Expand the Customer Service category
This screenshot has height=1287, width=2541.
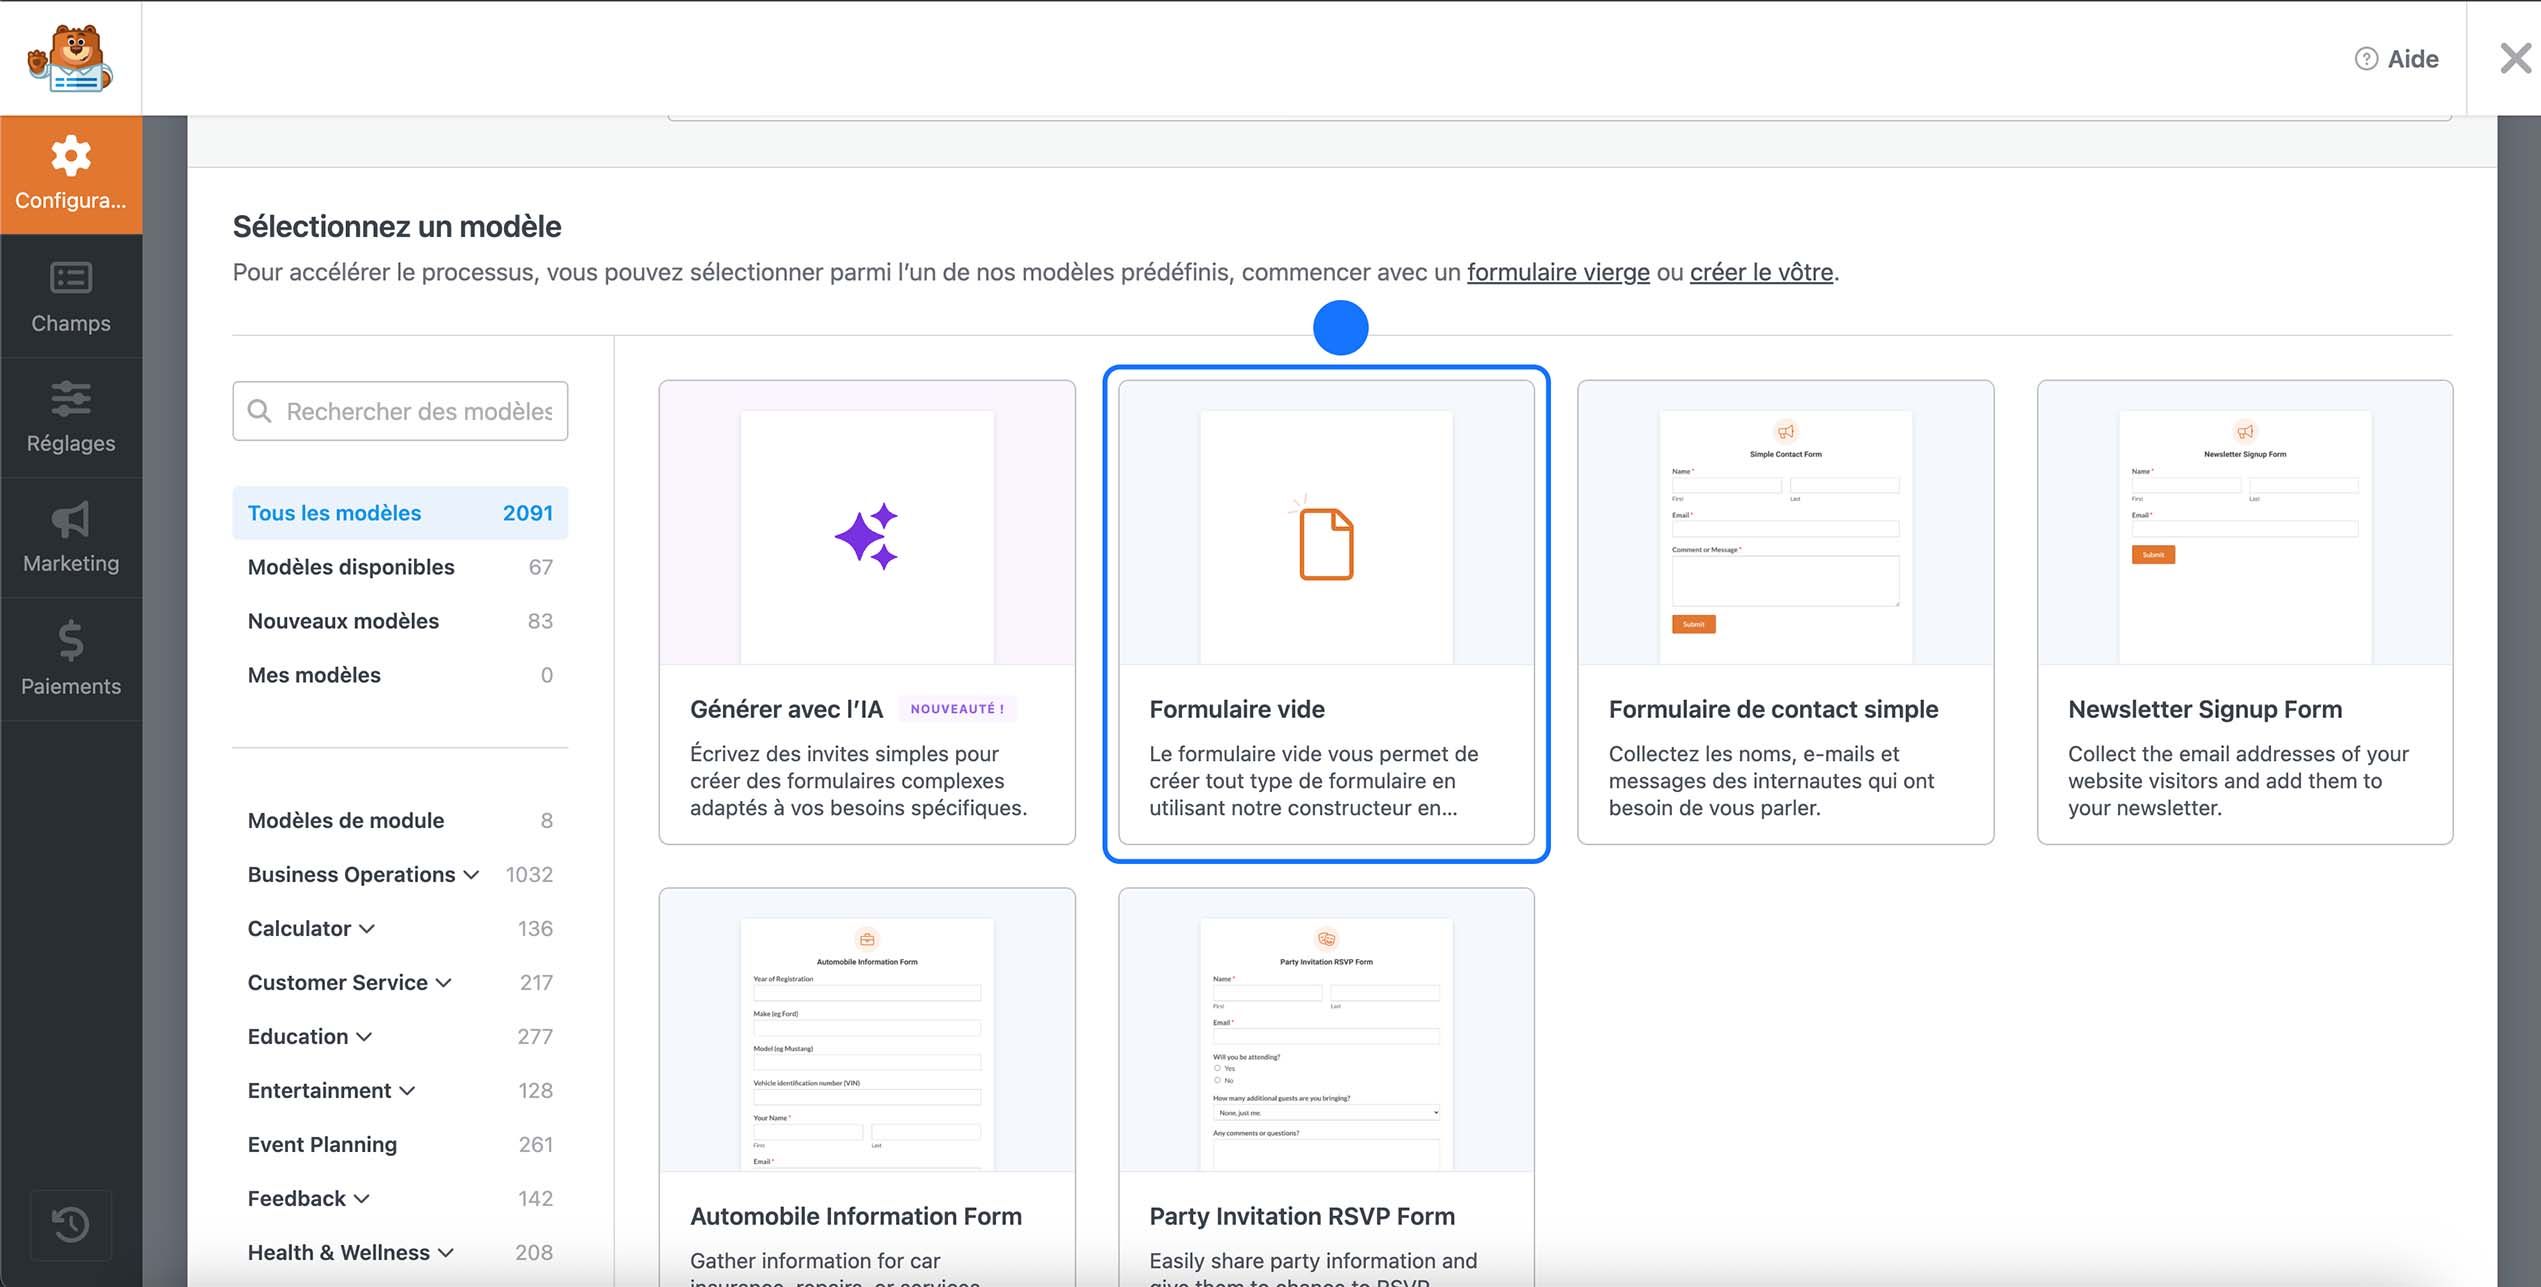[444, 982]
